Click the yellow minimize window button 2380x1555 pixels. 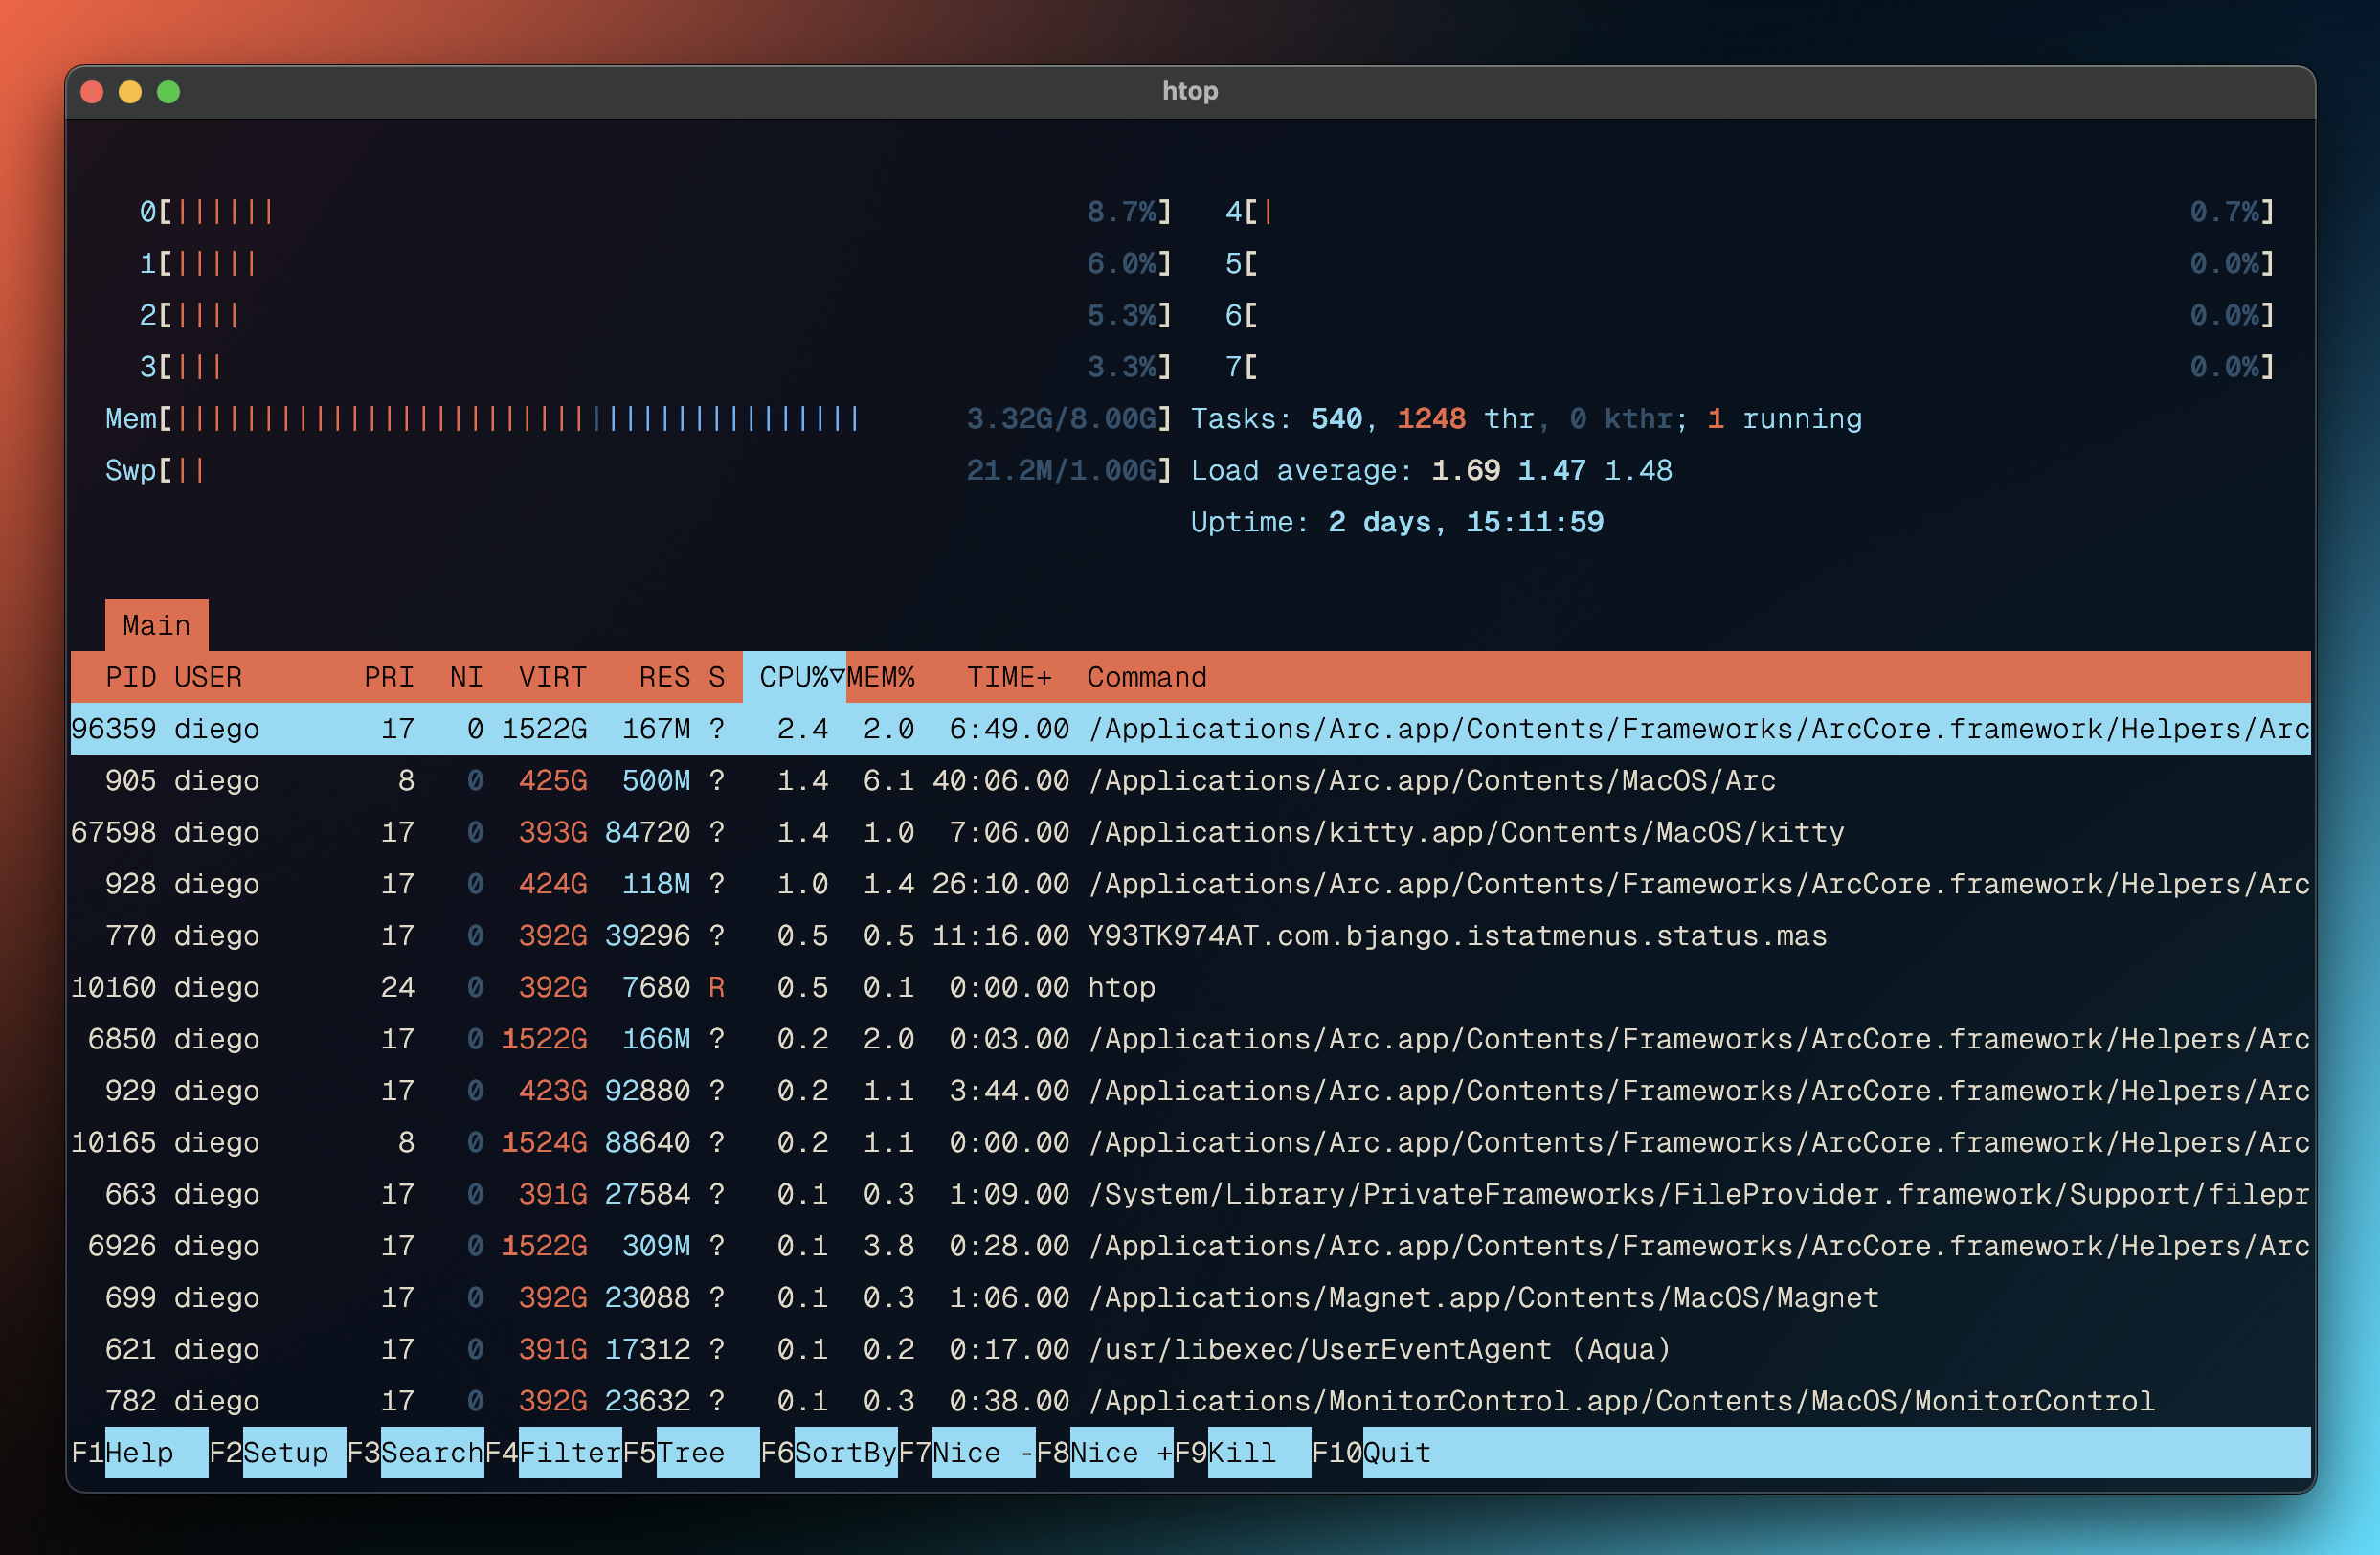[130, 92]
